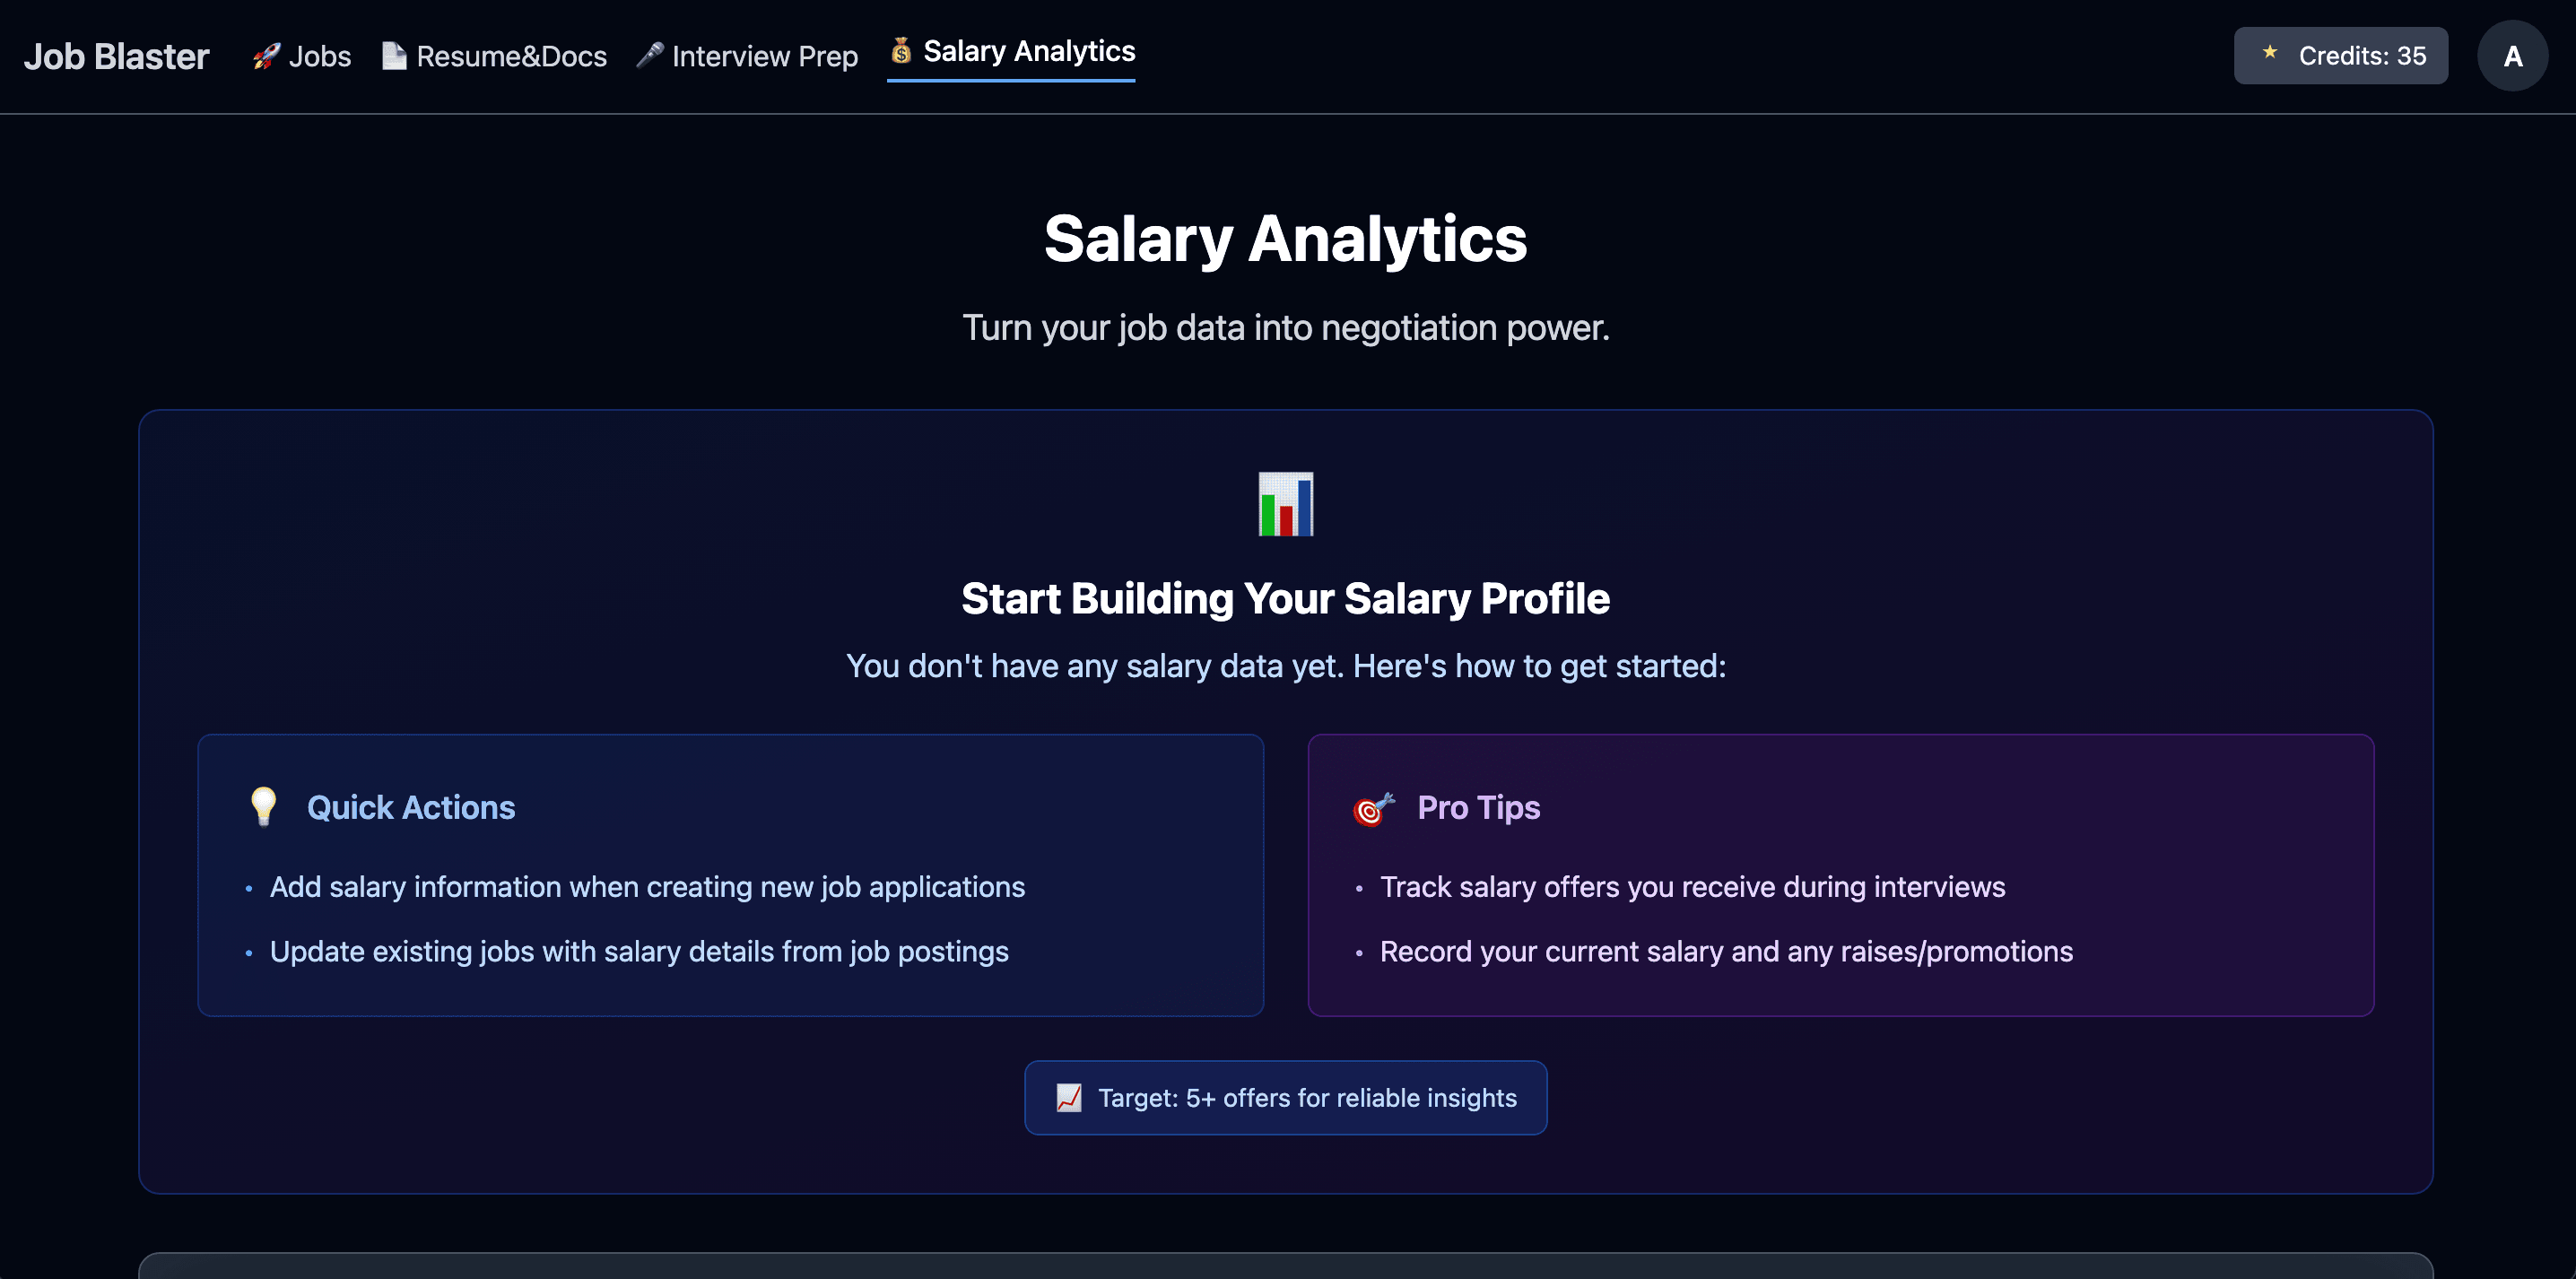The height and width of the screenshot is (1279, 2576).
Task: Click the bar chart icon above Start Building heading
Action: (x=1286, y=505)
